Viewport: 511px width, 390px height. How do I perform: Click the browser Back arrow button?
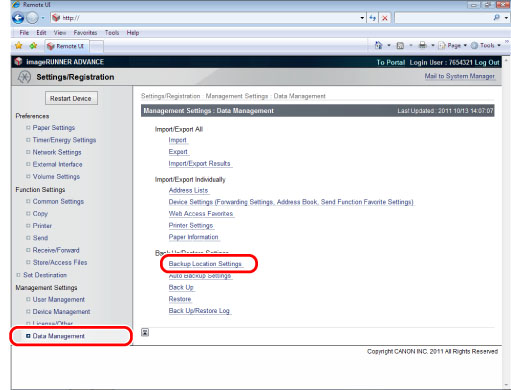(18, 18)
